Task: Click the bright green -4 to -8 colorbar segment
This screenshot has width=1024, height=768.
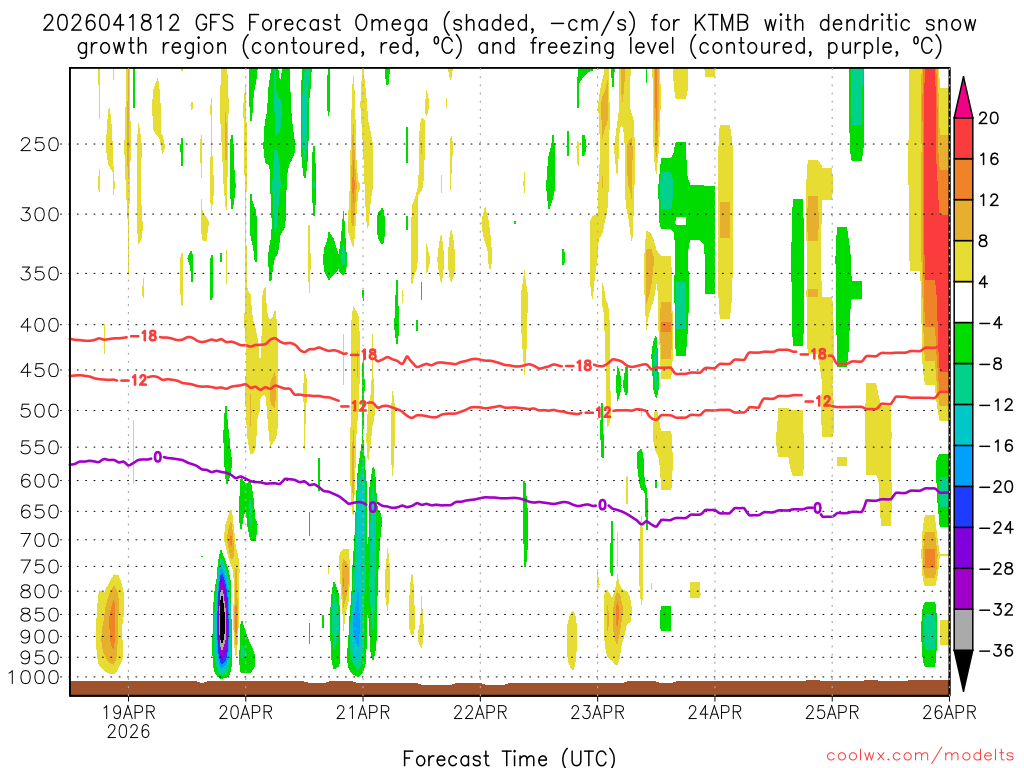Action: point(963,344)
